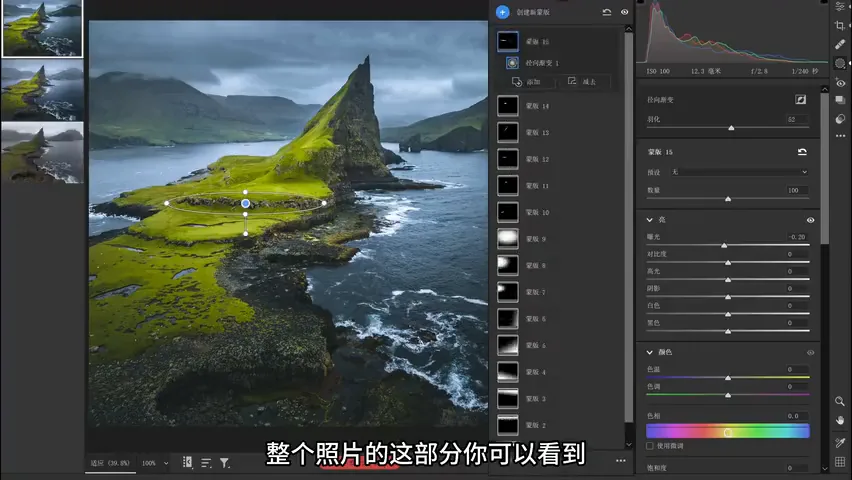Click the blue plus create new mask button
Screen dimensions: 852x480
click(503, 12)
